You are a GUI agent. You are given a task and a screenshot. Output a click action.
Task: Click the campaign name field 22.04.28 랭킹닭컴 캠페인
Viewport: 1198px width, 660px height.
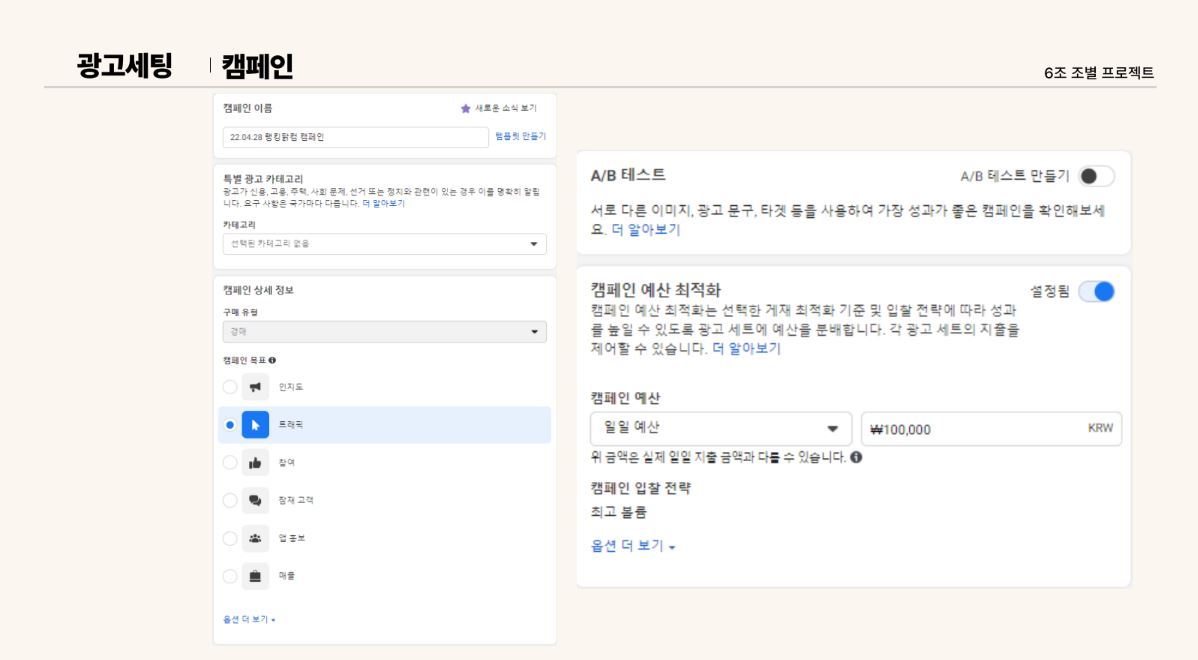click(355, 138)
